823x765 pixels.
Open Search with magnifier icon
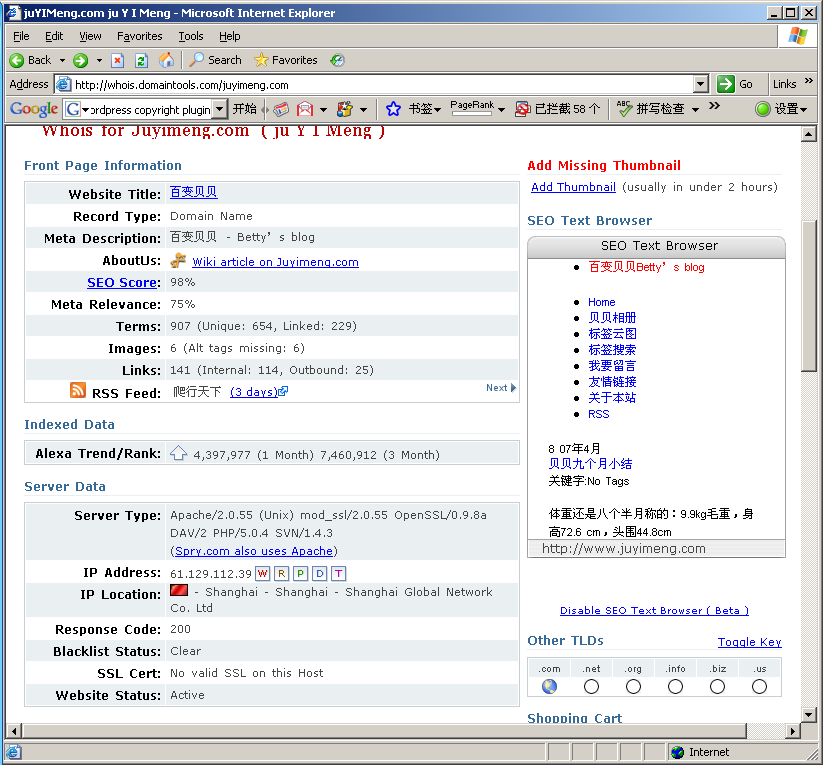pyautogui.click(x=215, y=60)
